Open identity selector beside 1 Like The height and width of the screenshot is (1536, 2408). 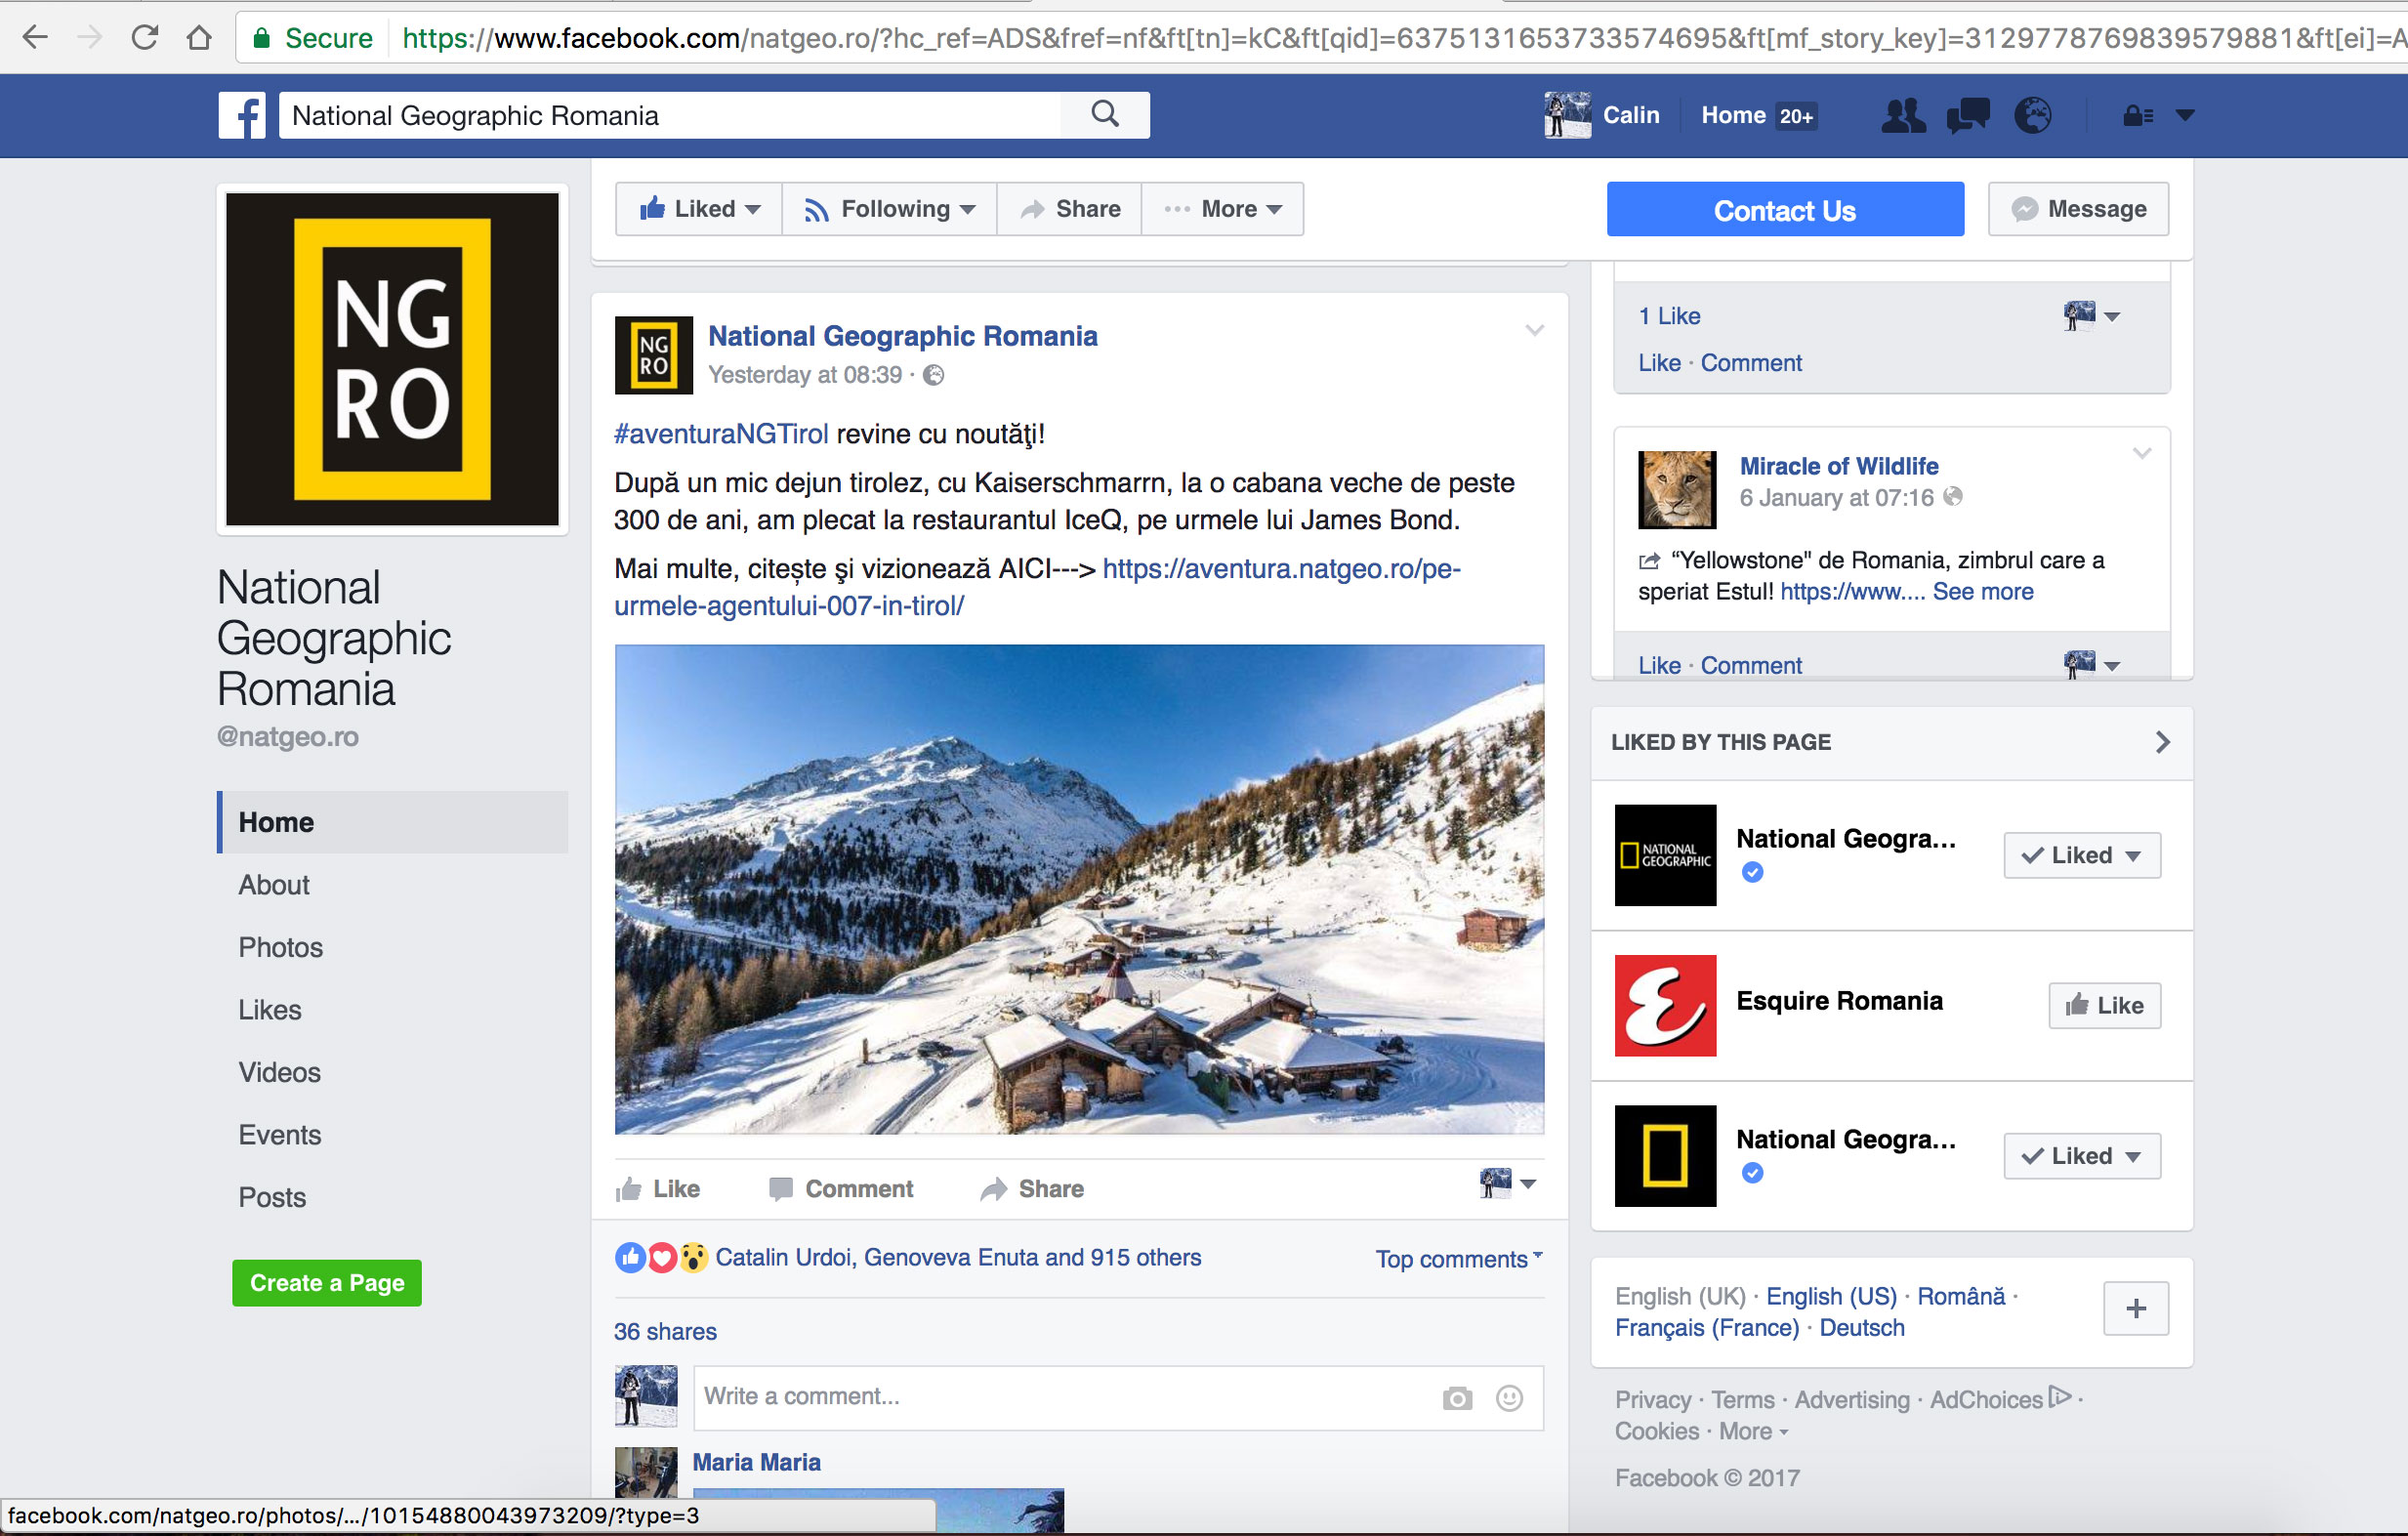(x=2091, y=316)
